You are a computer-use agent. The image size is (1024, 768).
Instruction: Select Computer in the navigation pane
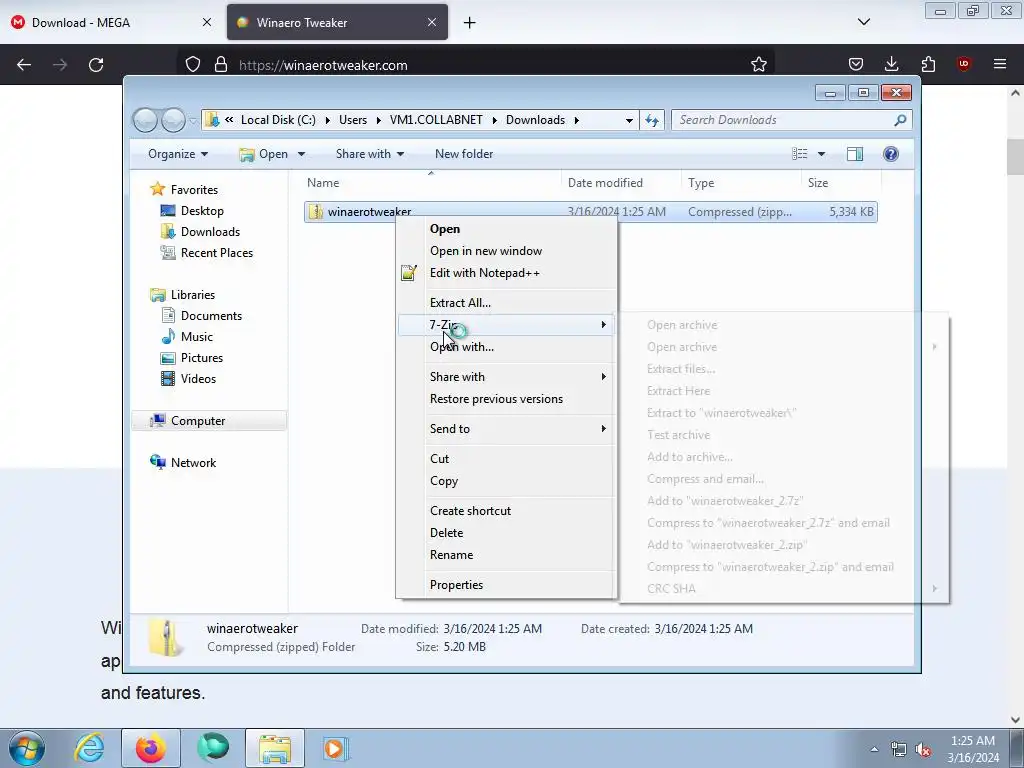[x=197, y=421]
